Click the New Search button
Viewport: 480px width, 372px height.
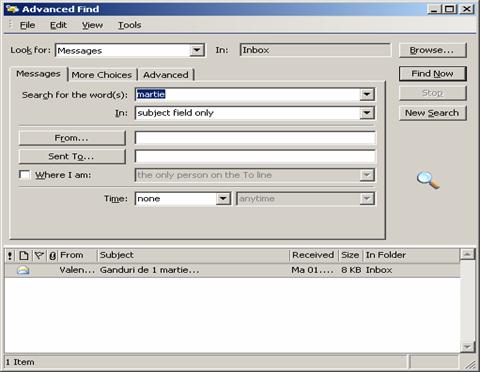tap(432, 113)
